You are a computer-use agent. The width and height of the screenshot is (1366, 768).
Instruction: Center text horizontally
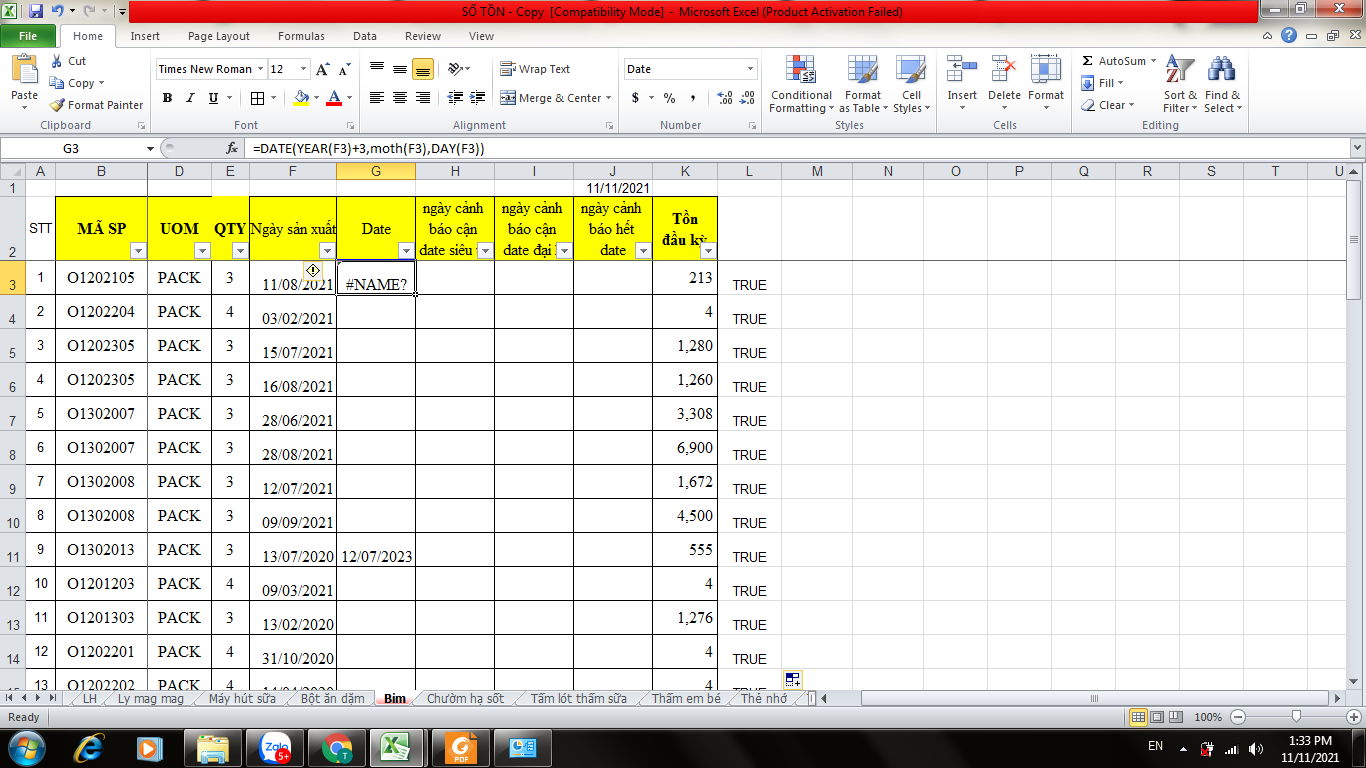400,98
